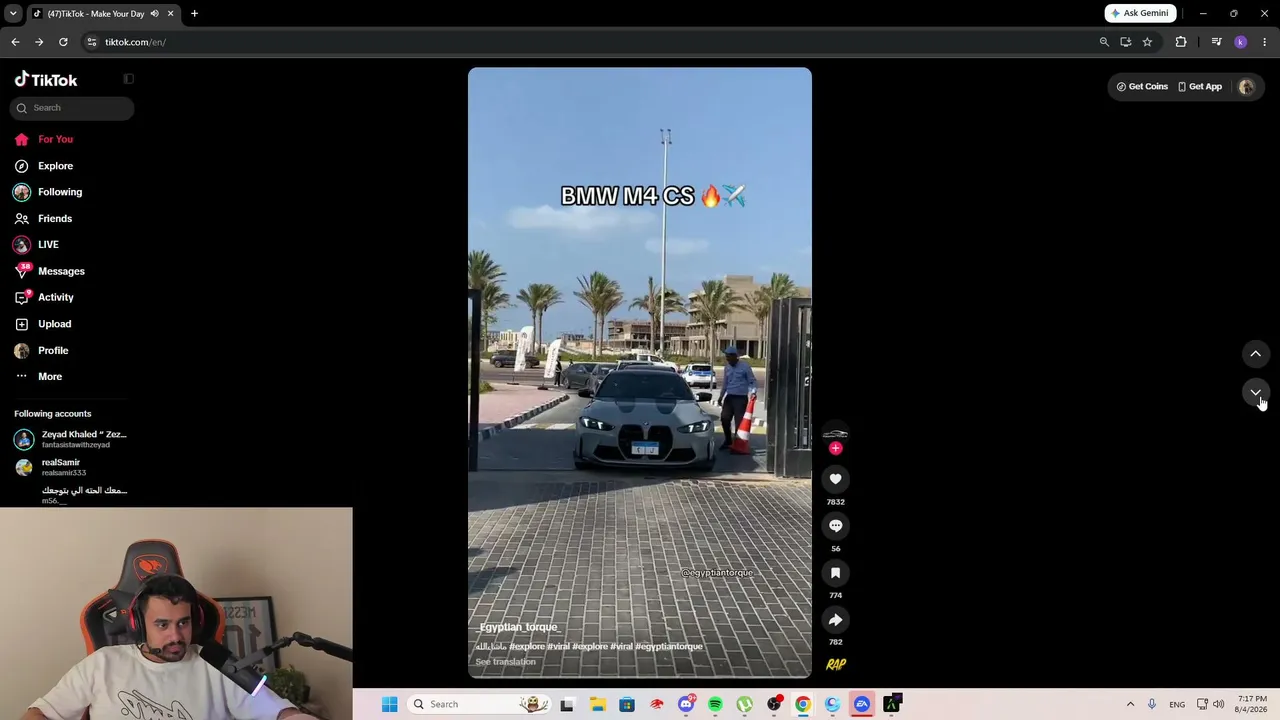
Task: Open the Windows Start menu
Action: coord(390,704)
